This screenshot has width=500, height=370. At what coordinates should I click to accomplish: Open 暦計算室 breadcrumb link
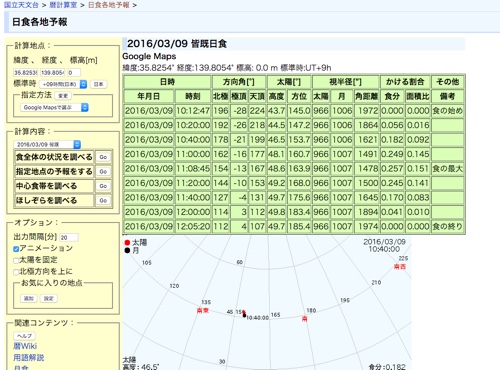63,5
